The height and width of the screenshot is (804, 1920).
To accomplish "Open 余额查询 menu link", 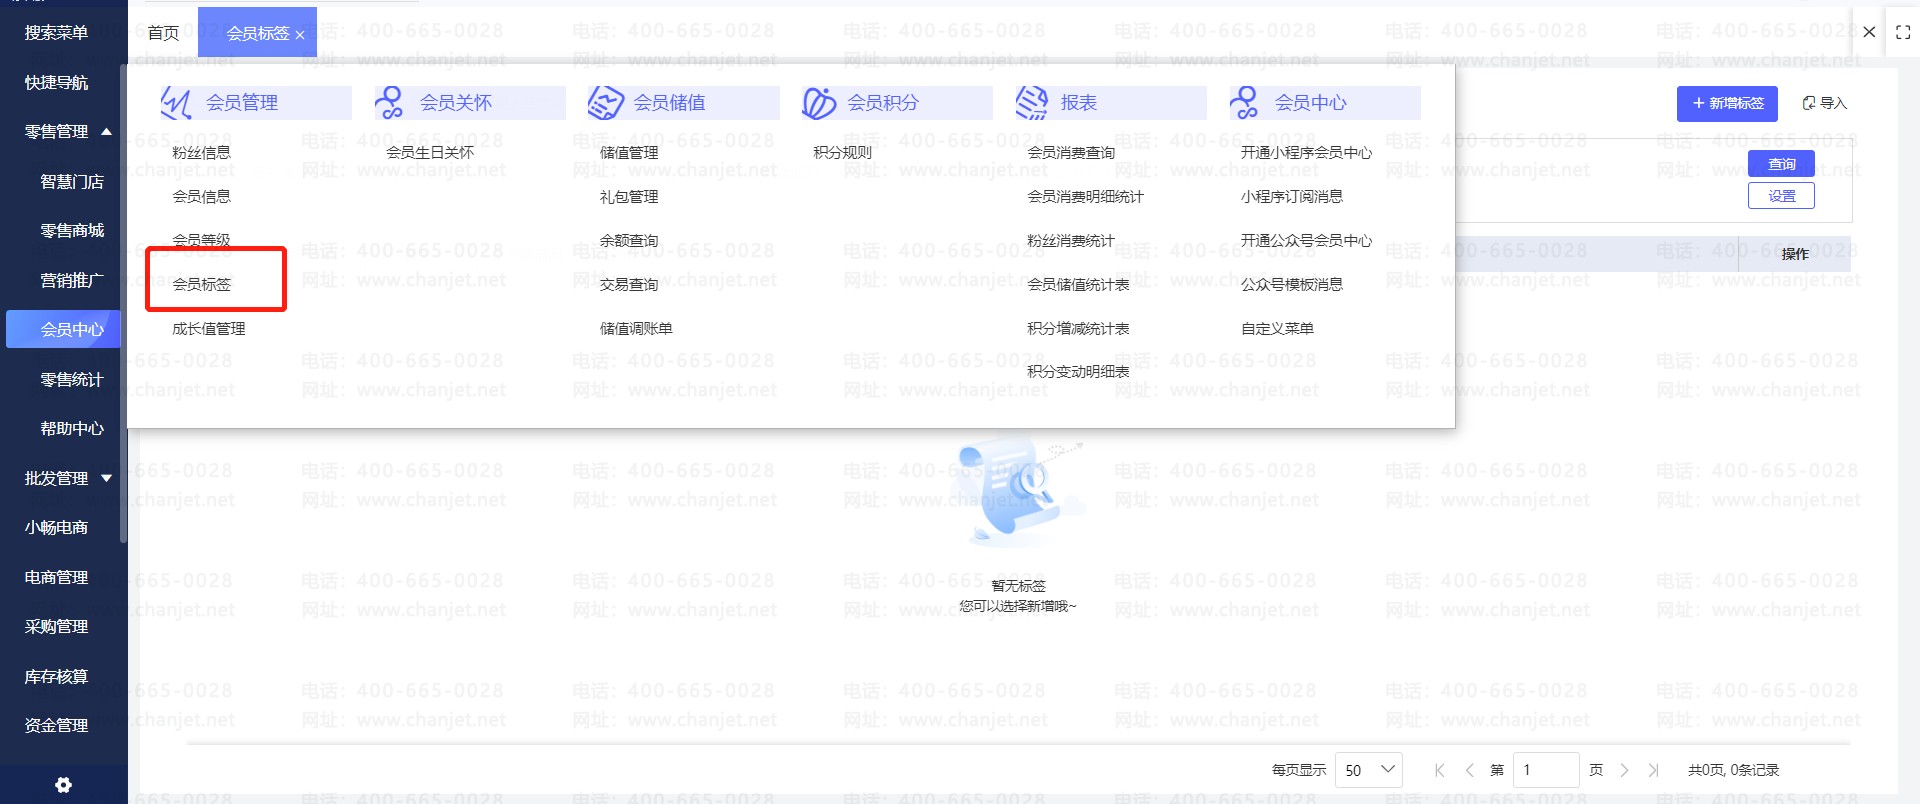I will pos(629,241).
